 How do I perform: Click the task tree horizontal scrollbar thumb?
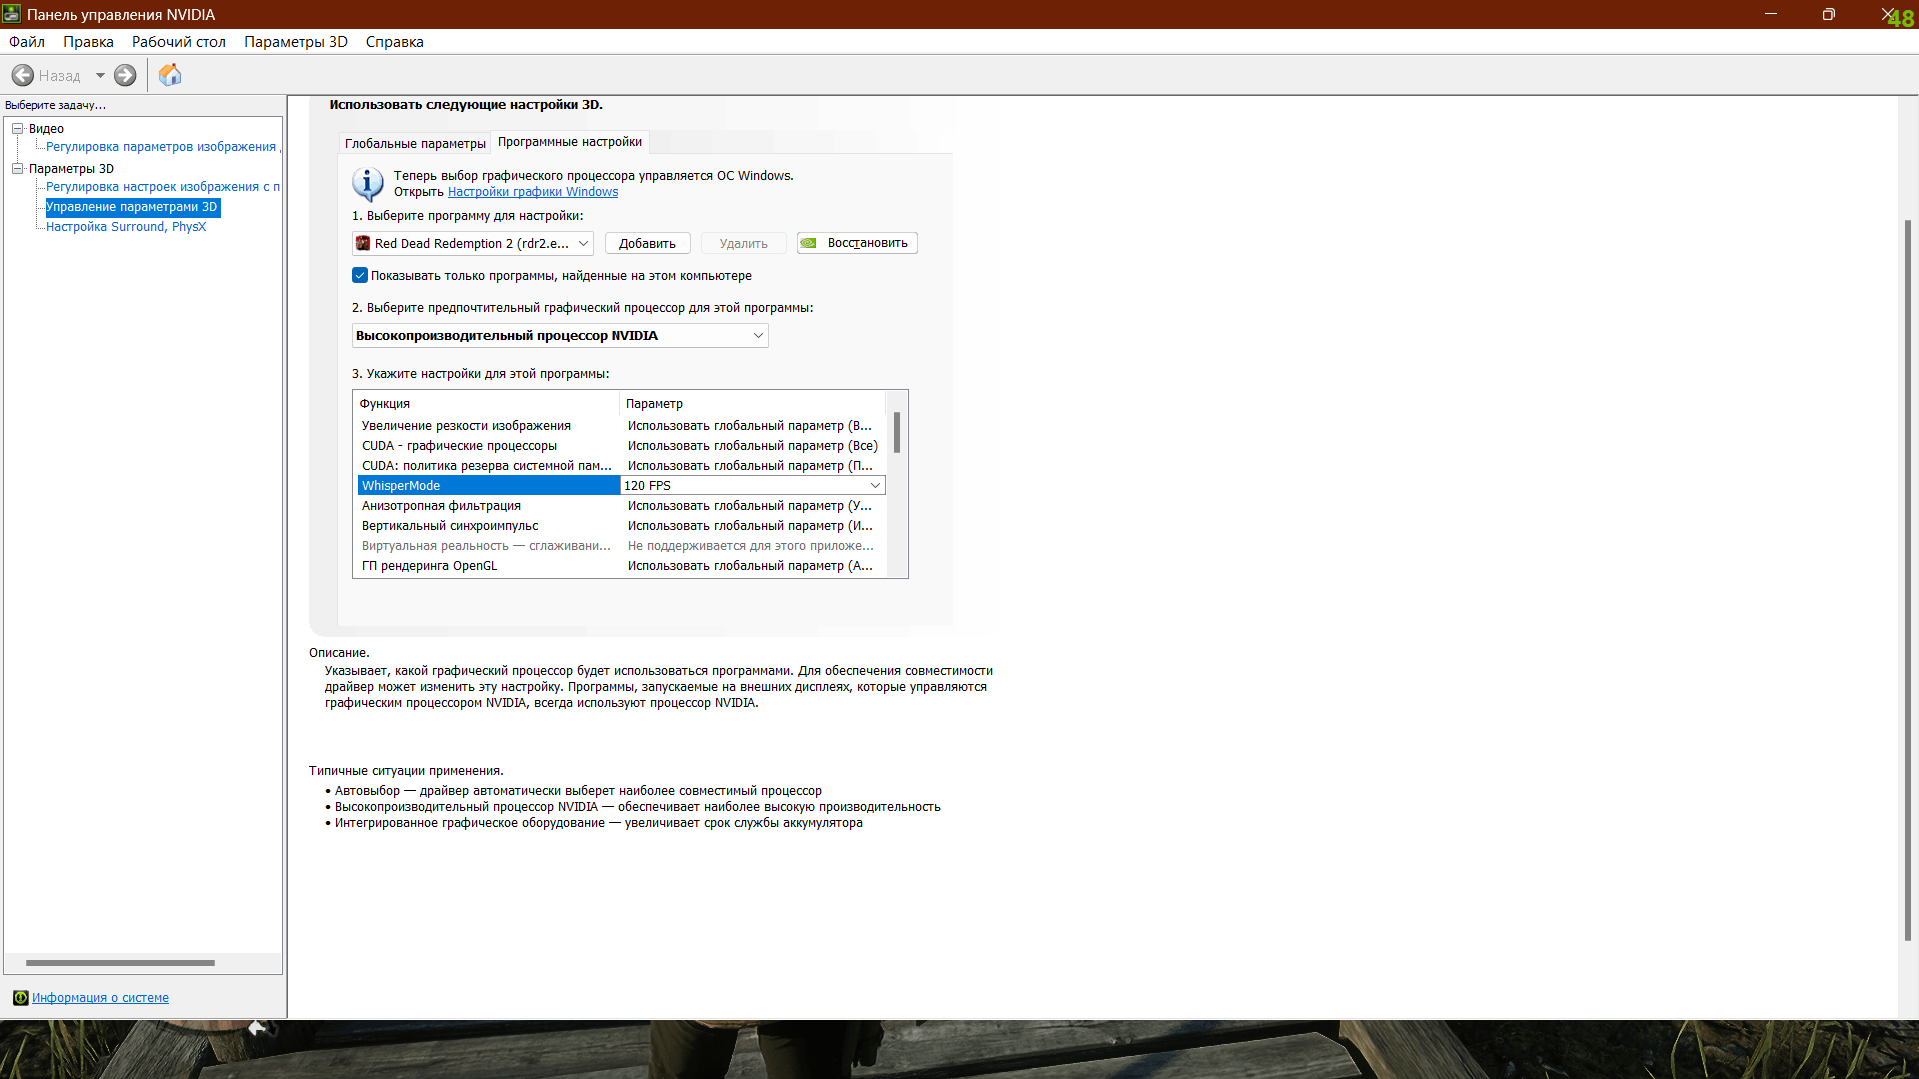click(120, 963)
